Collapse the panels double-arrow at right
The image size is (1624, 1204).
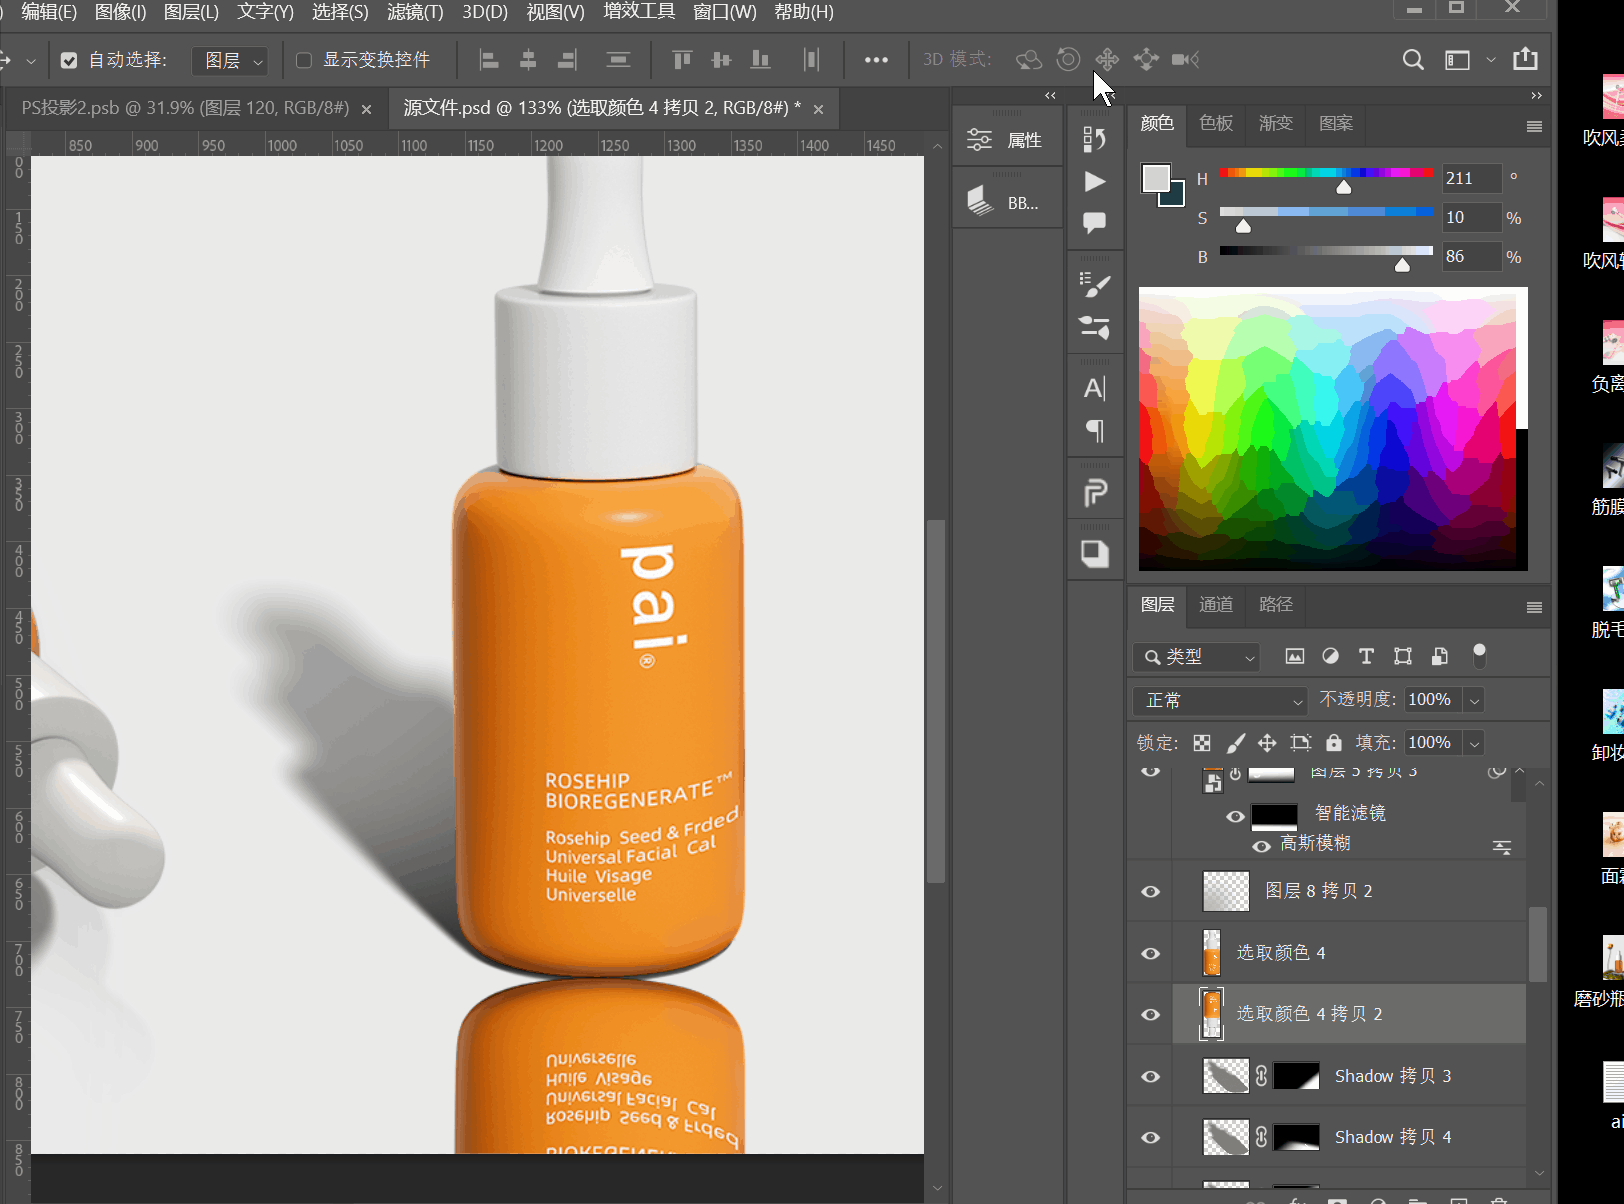point(1536,96)
